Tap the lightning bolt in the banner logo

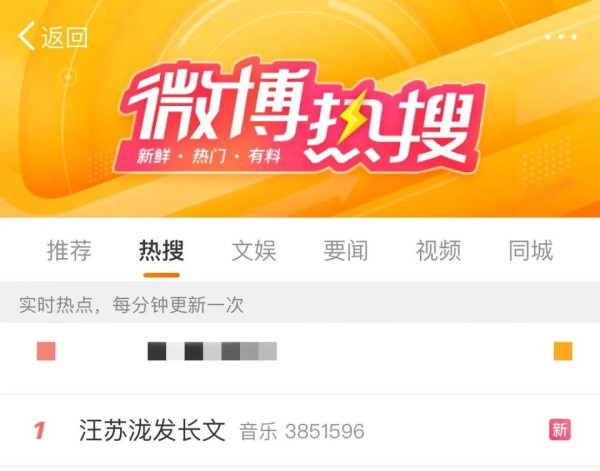click(352, 117)
